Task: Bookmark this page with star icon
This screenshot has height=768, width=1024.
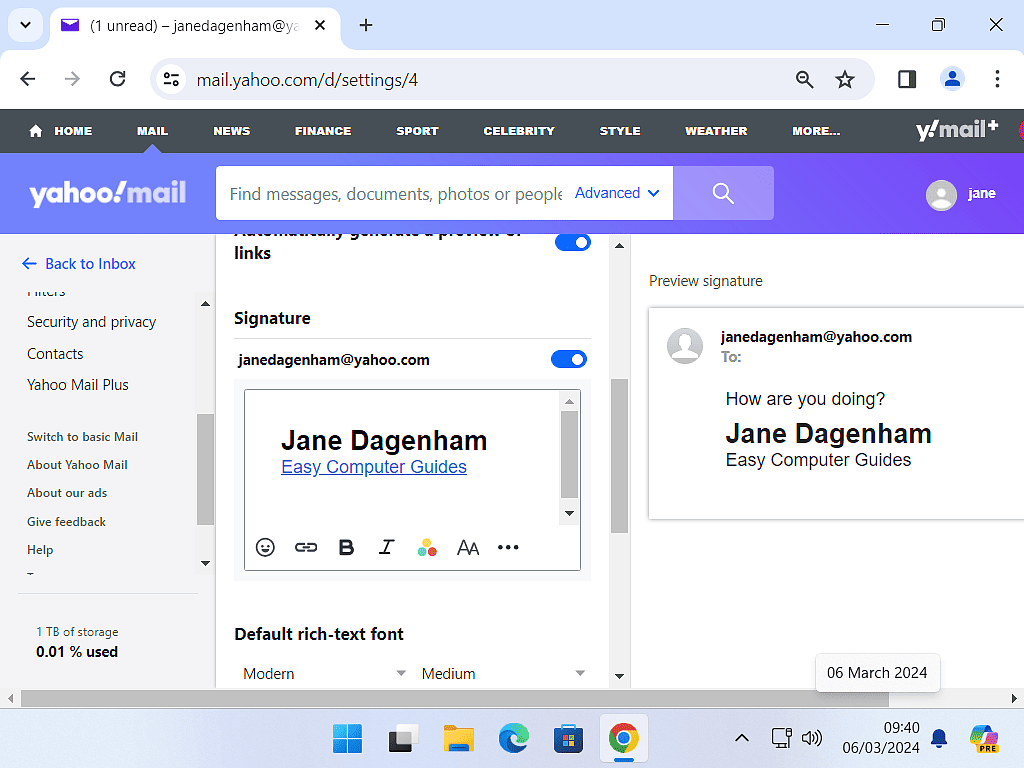Action: point(845,79)
